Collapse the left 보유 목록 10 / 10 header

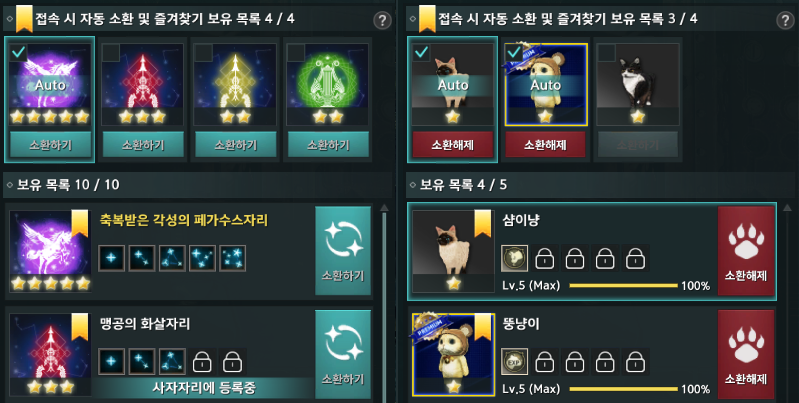pos(10,184)
